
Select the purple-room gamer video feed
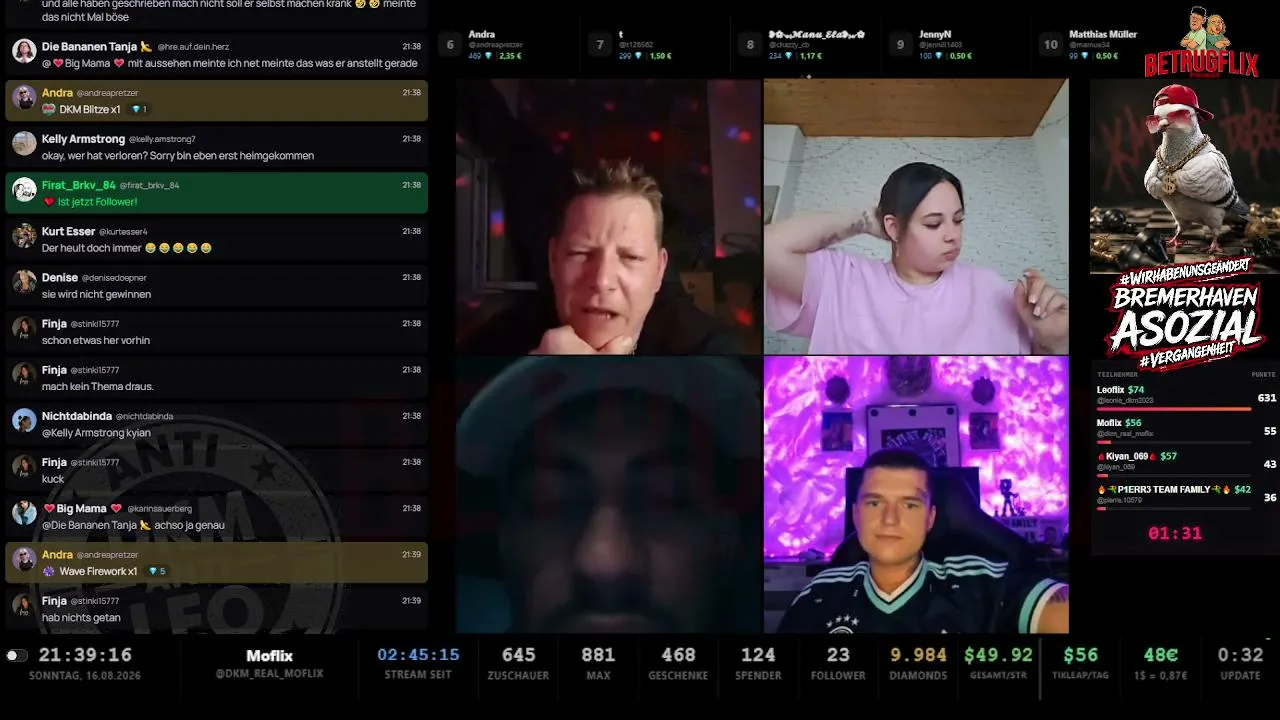pos(916,495)
